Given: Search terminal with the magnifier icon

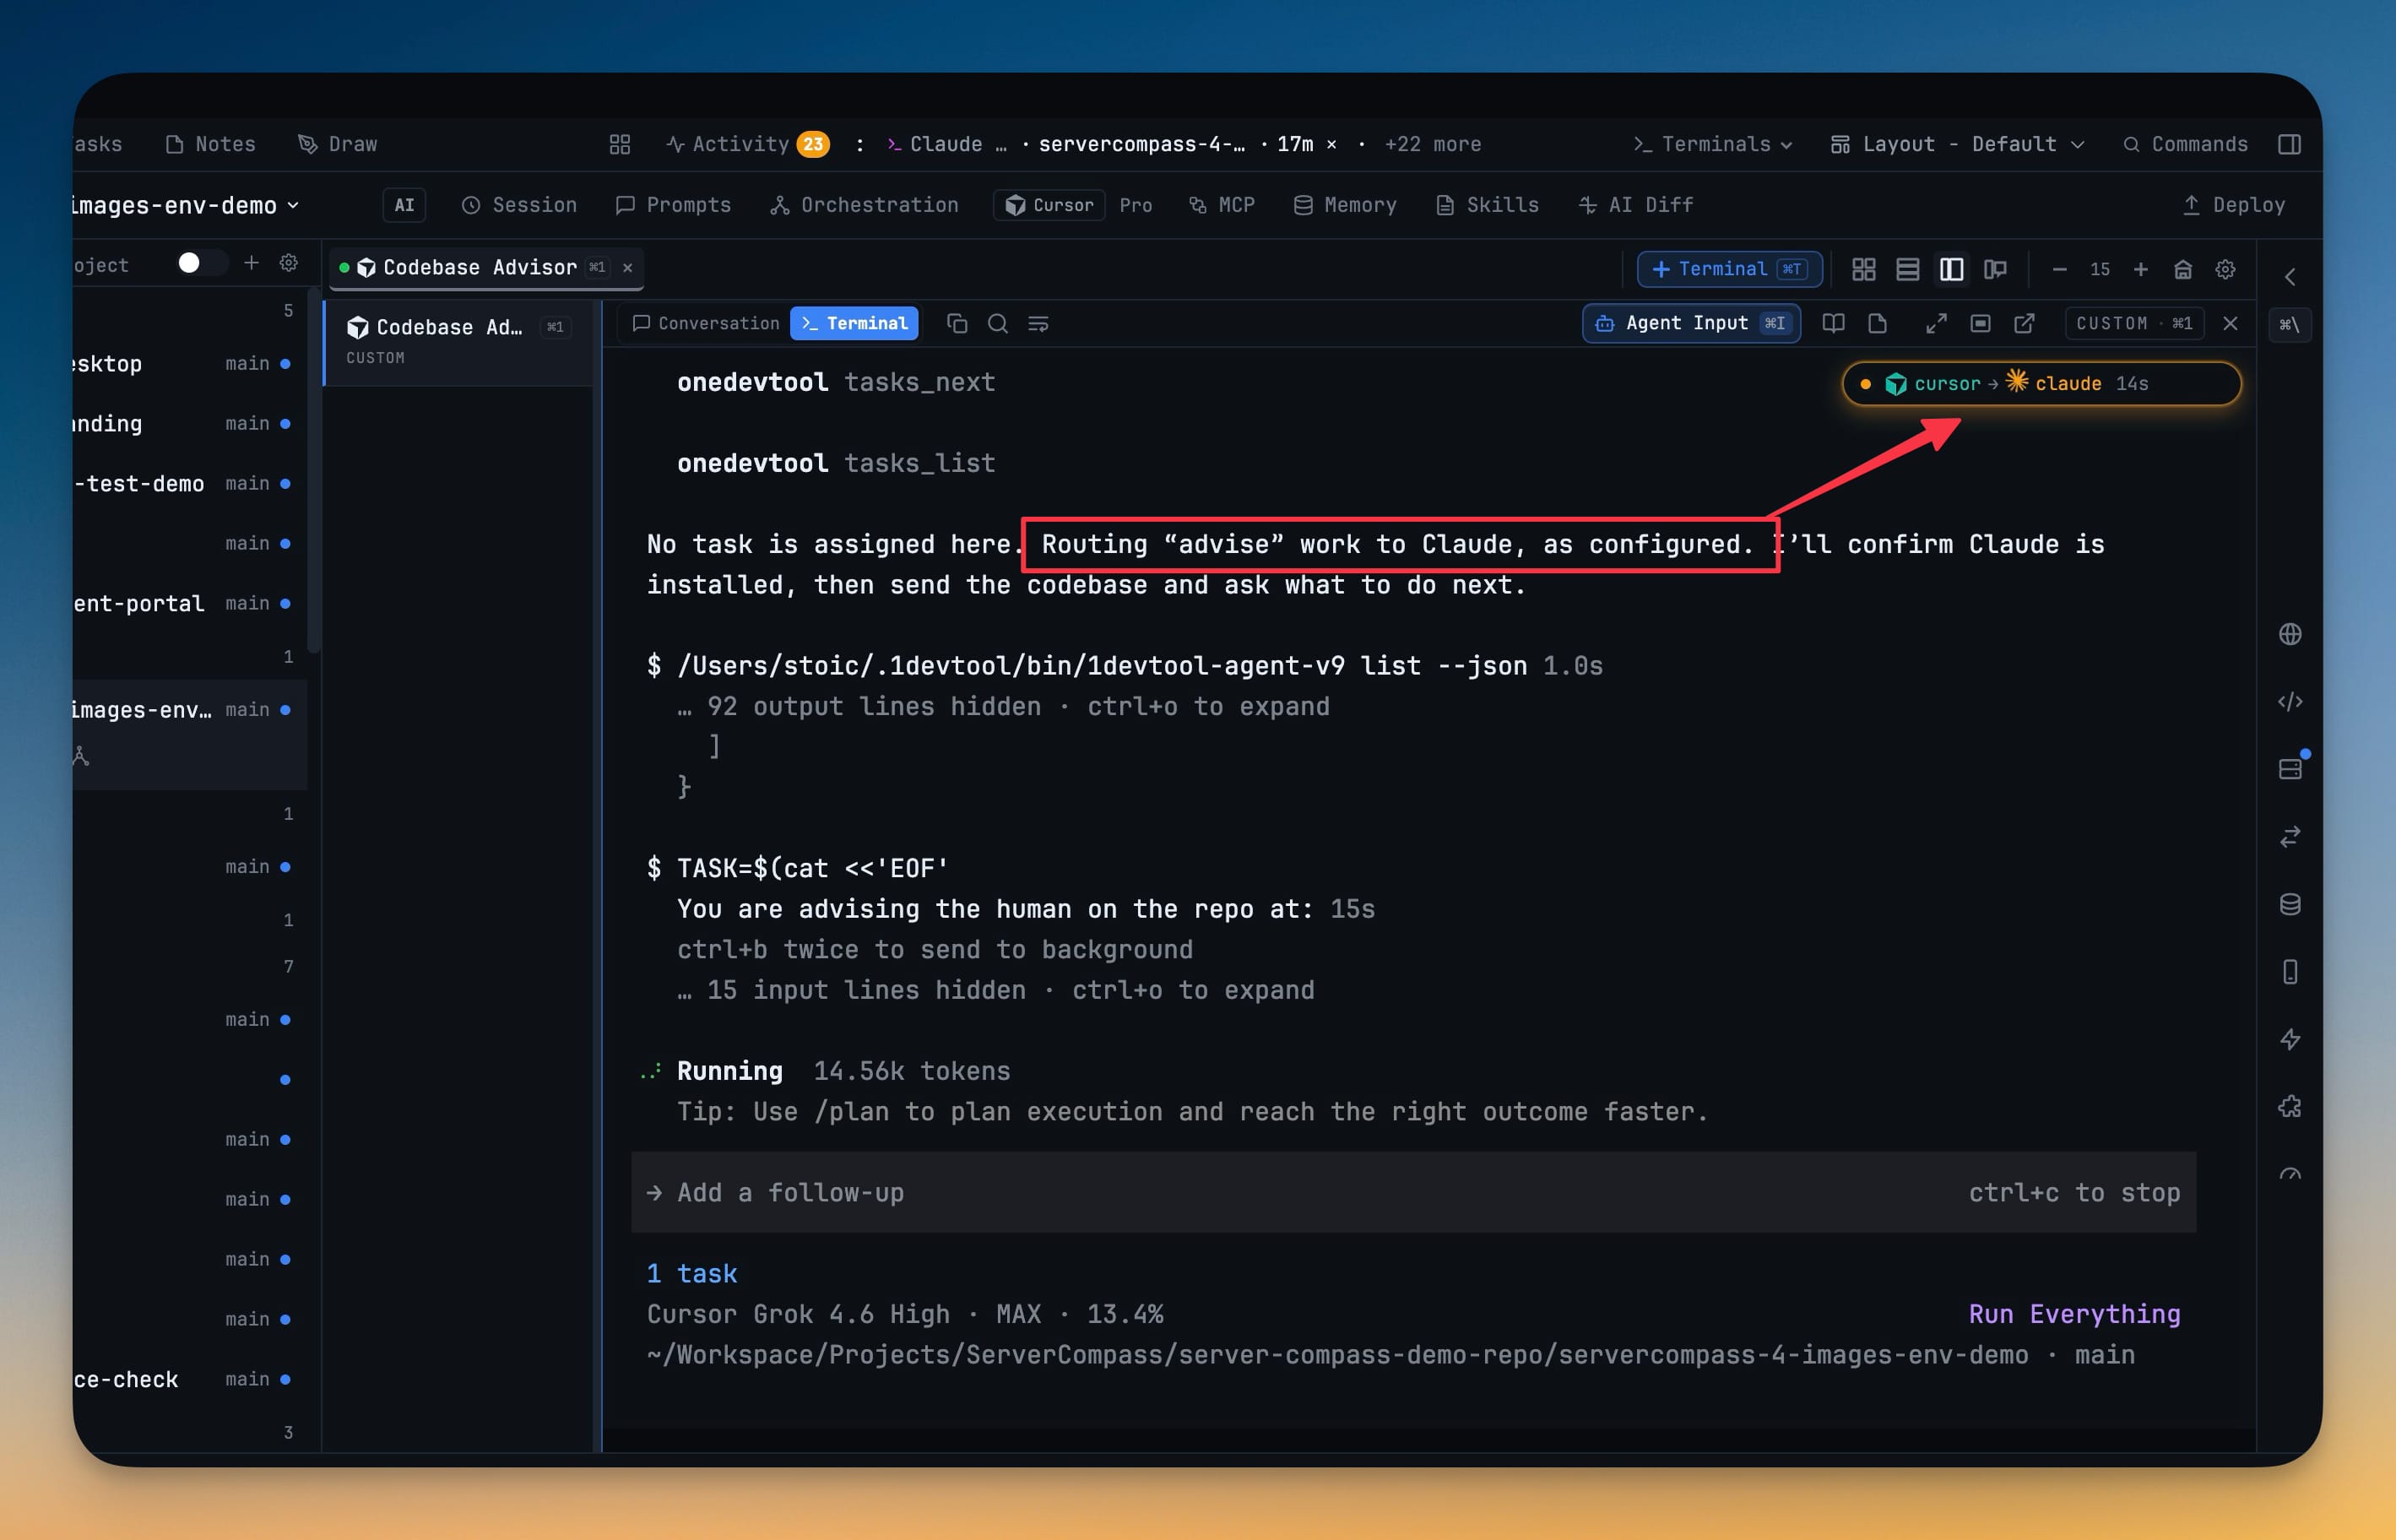Looking at the screenshot, I should (x=998, y=323).
